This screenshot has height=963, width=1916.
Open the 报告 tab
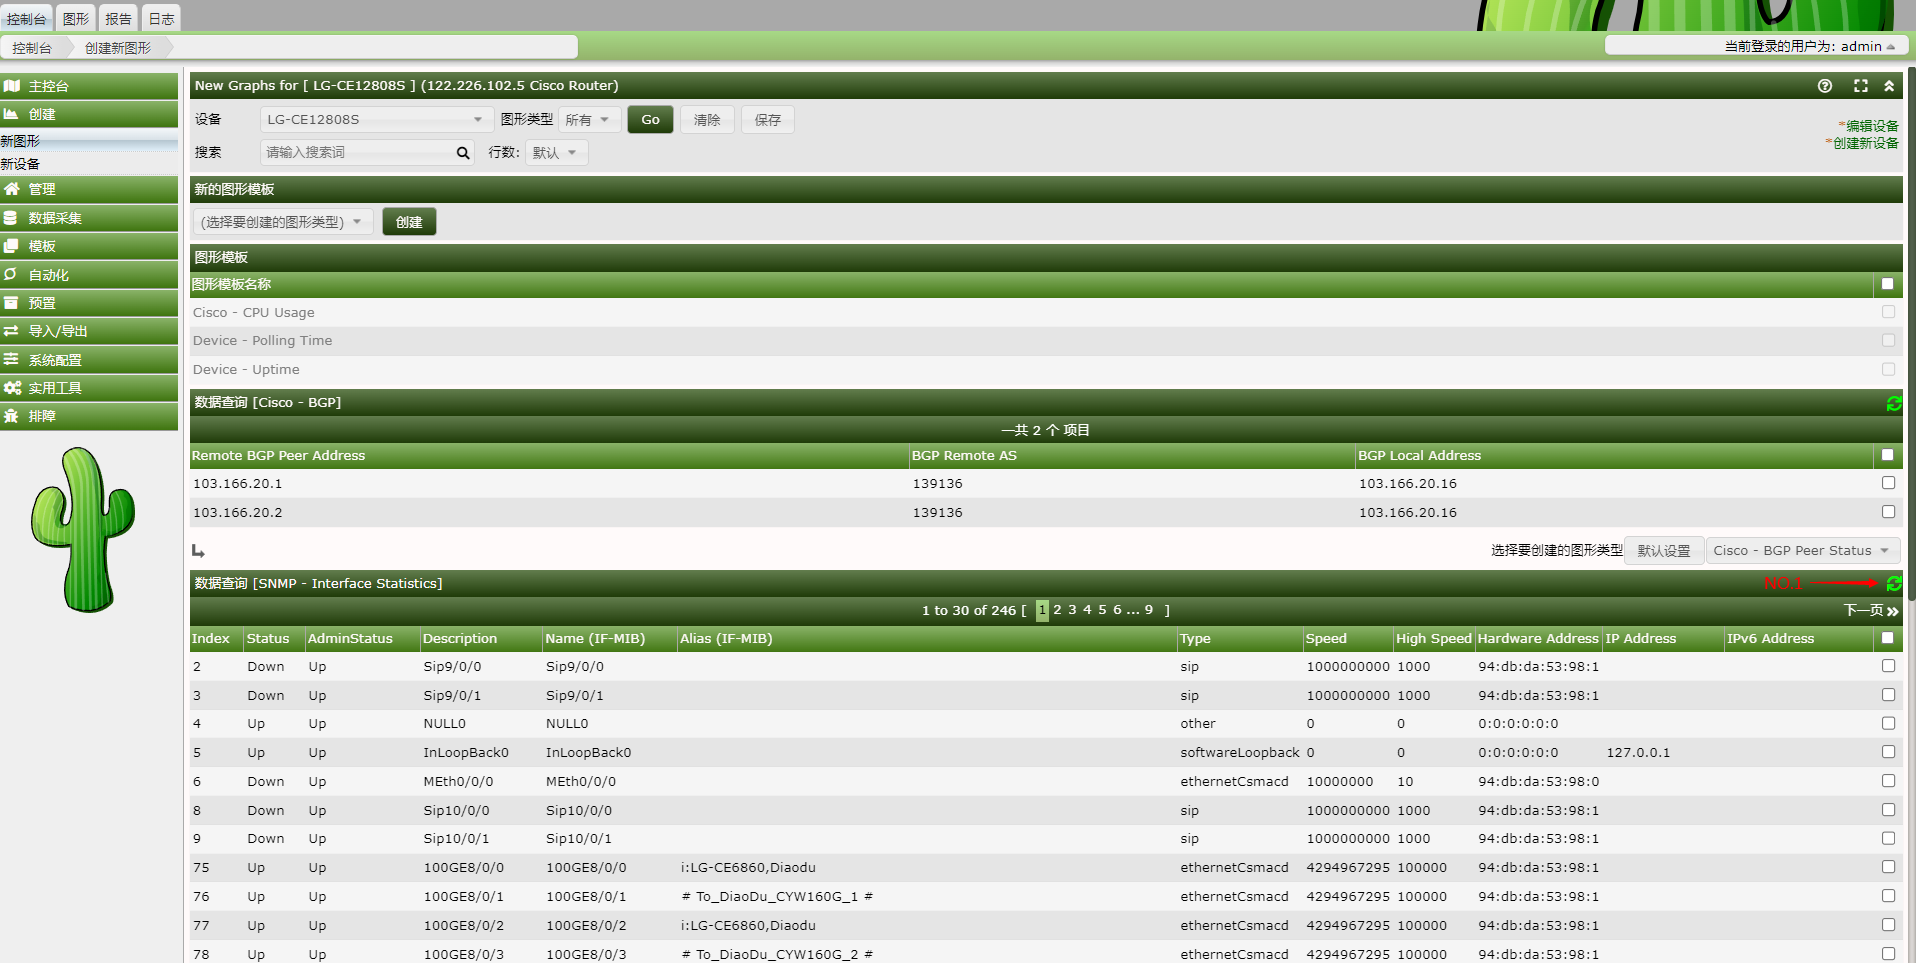pos(118,19)
